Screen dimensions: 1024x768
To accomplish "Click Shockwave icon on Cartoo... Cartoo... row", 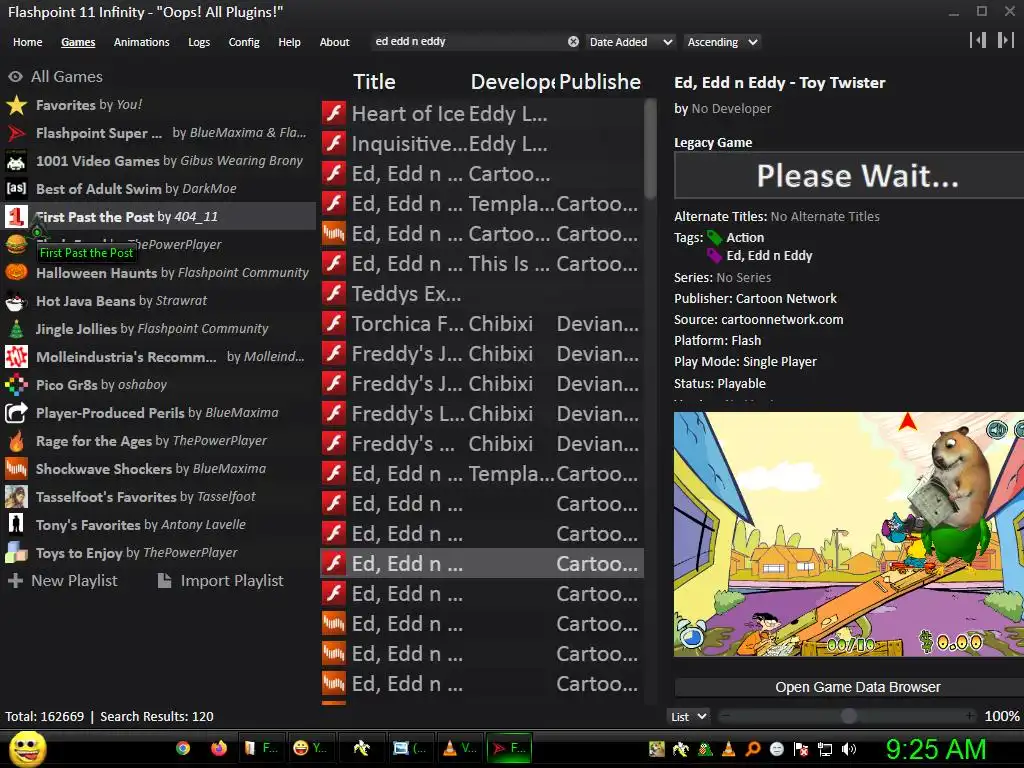I will click(x=334, y=234).
